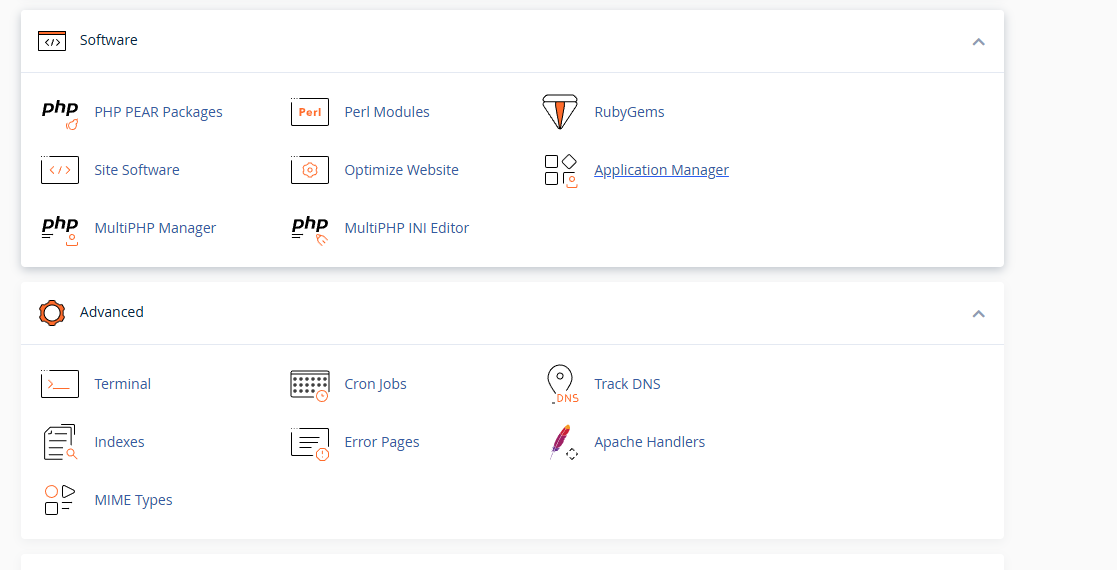Viewport: 1117px width, 570px height.
Task: Open the Application Manager link
Action: (x=661, y=170)
